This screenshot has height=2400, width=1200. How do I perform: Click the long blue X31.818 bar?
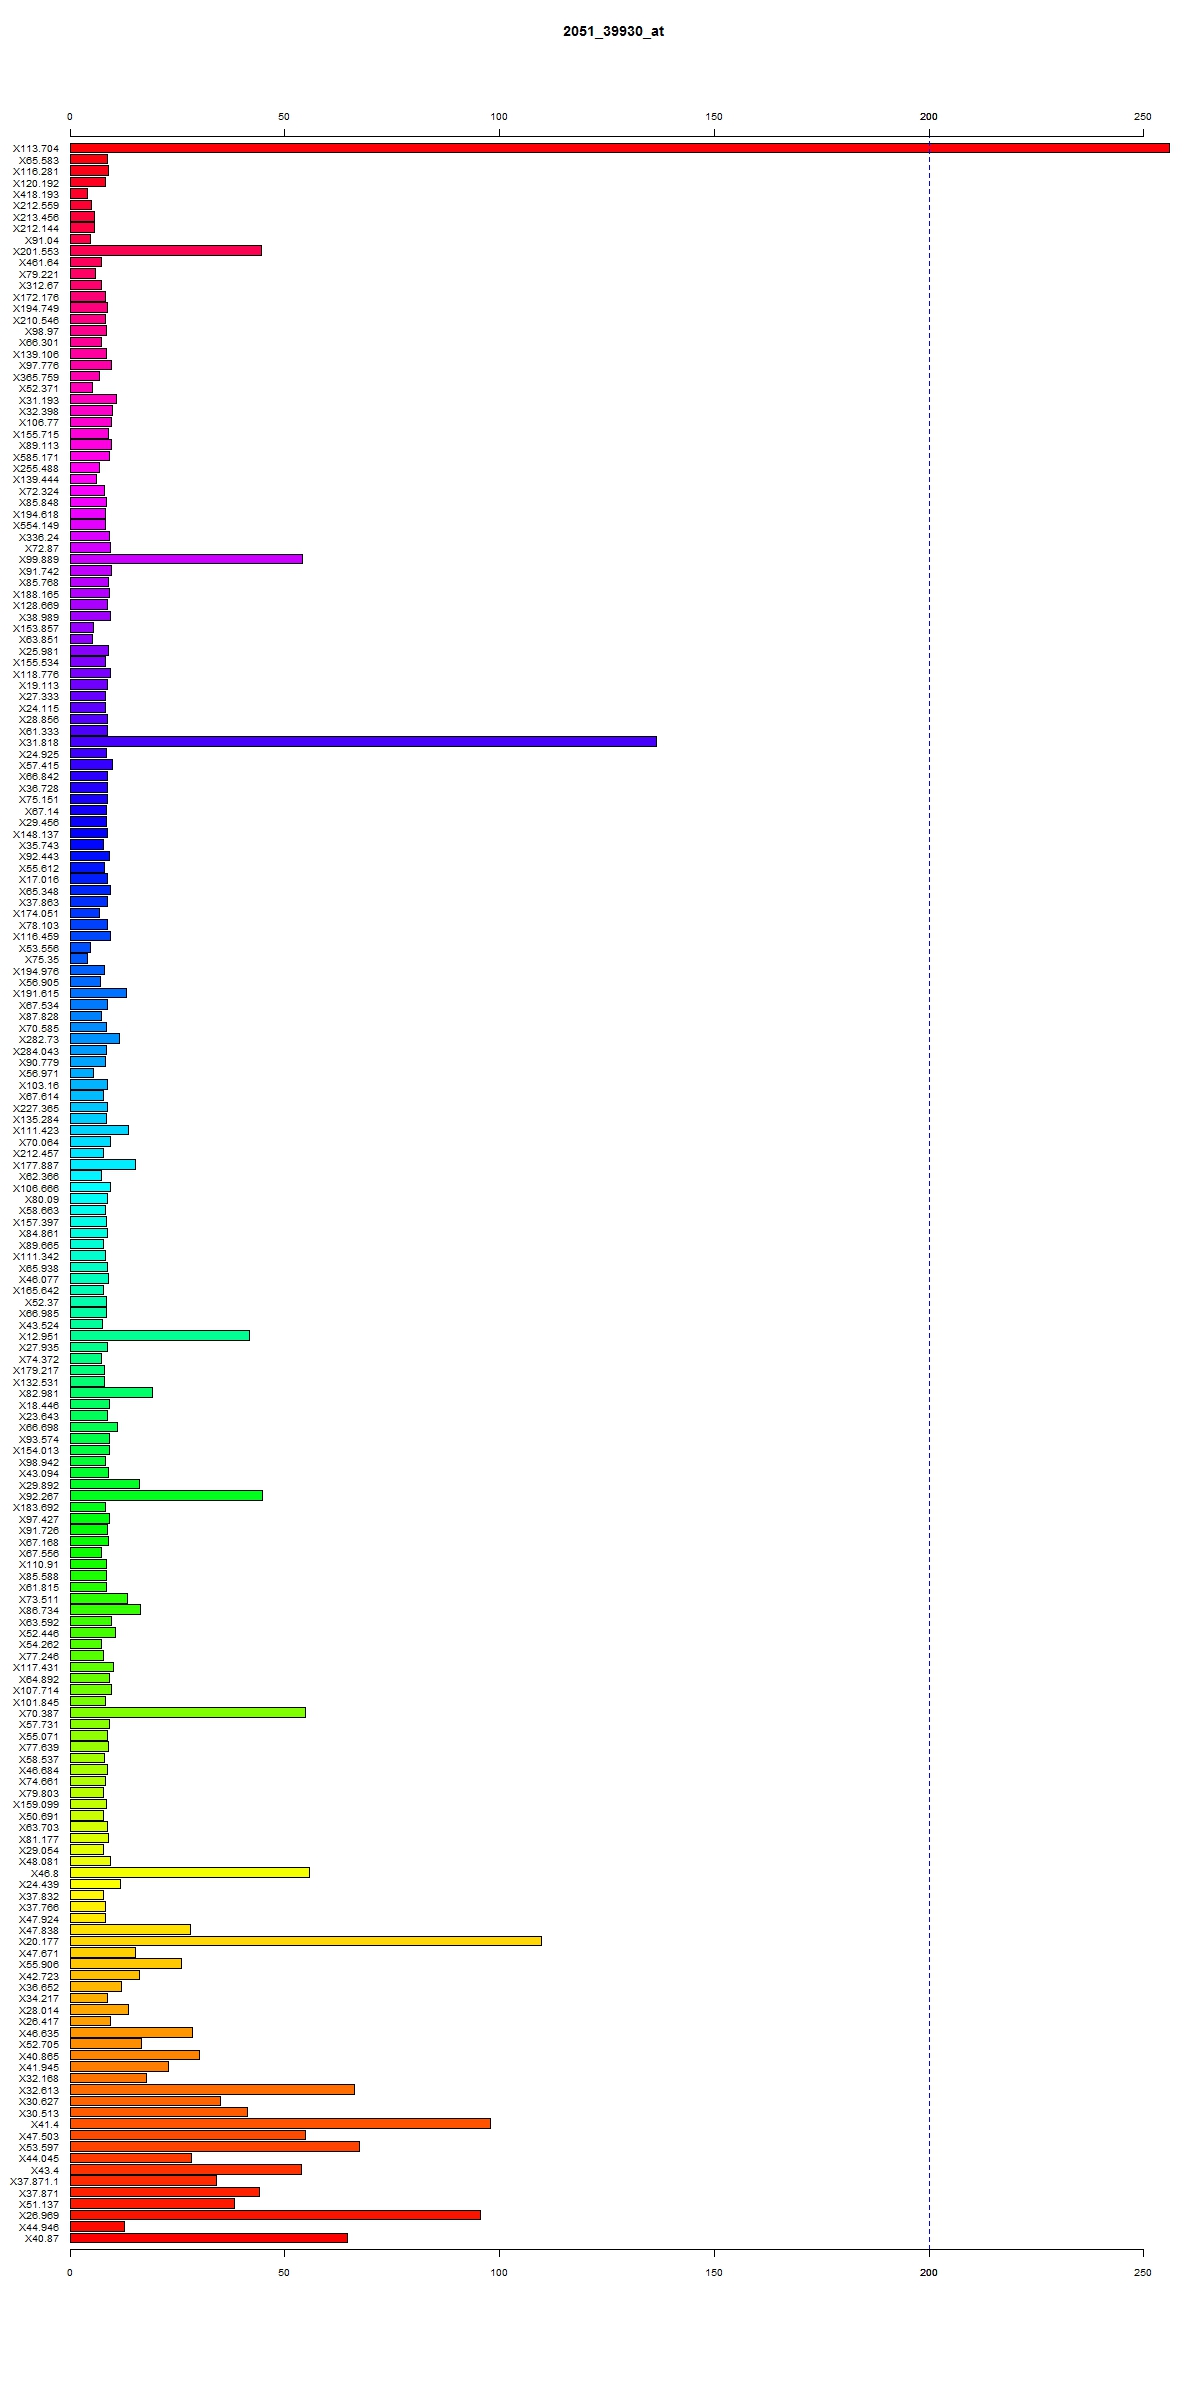(x=363, y=742)
